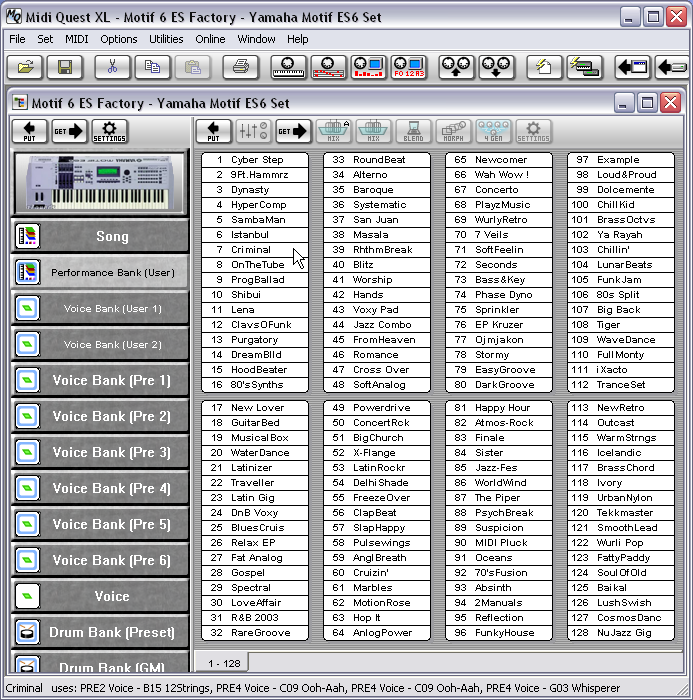Select performance 7 Criminal
Image resolution: width=693 pixels, height=700 pixels.
(255, 250)
